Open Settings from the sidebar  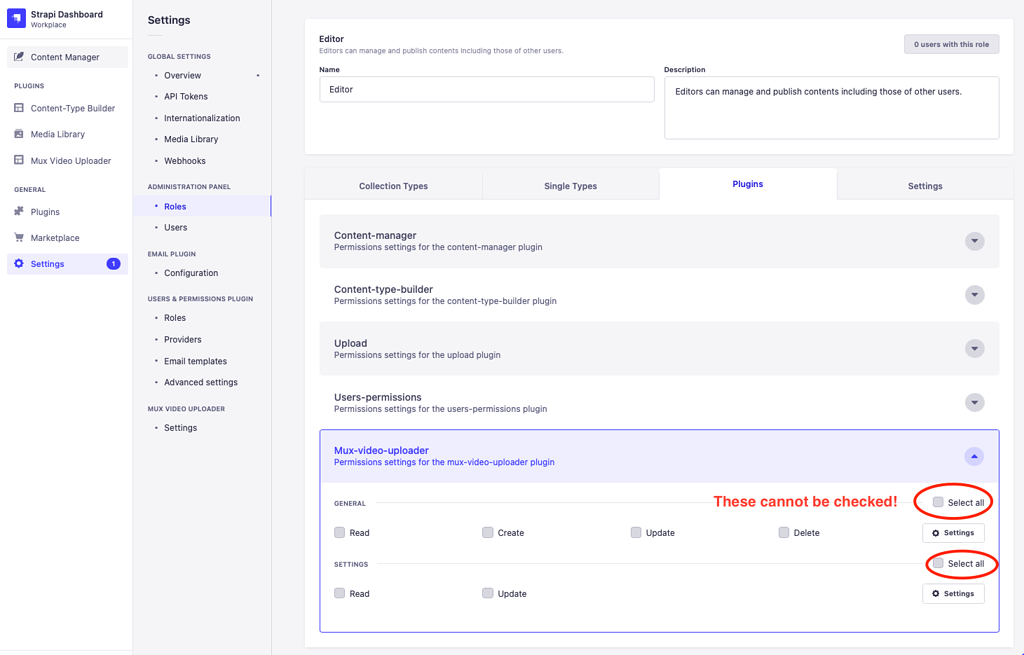click(45, 264)
